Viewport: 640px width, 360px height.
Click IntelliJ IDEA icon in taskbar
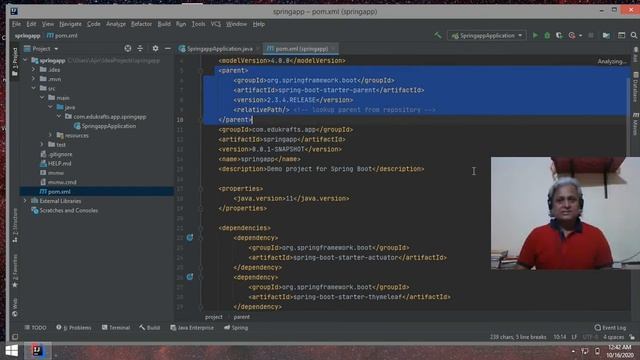pos(37,350)
